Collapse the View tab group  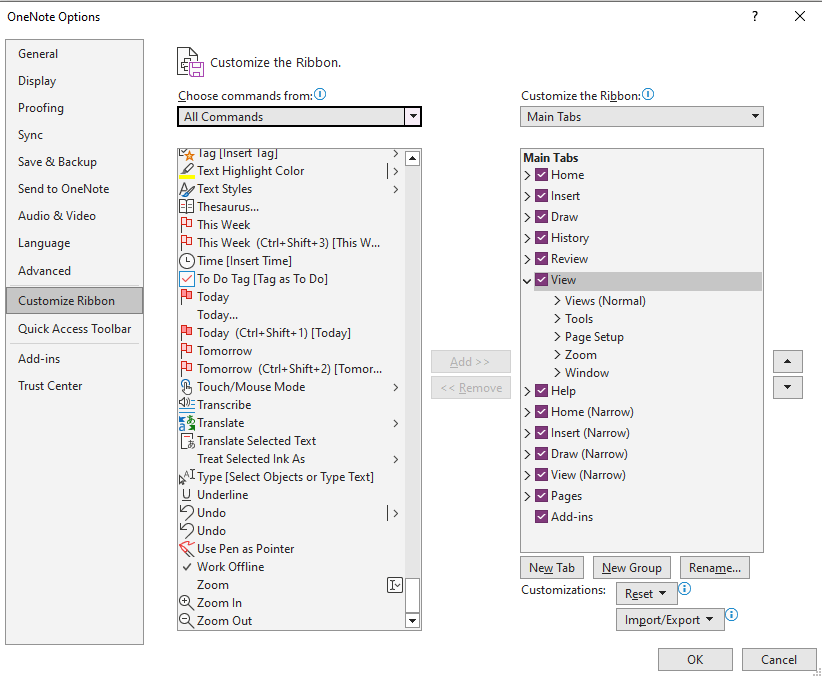tap(527, 279)
